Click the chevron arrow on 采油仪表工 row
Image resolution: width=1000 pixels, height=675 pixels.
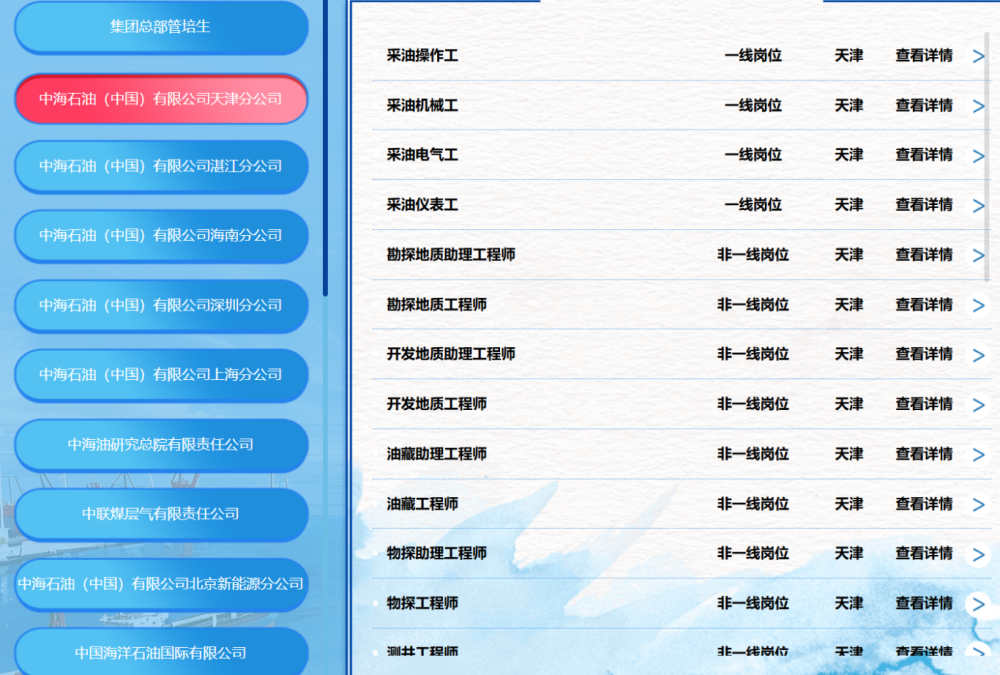(x=978, y=205)
